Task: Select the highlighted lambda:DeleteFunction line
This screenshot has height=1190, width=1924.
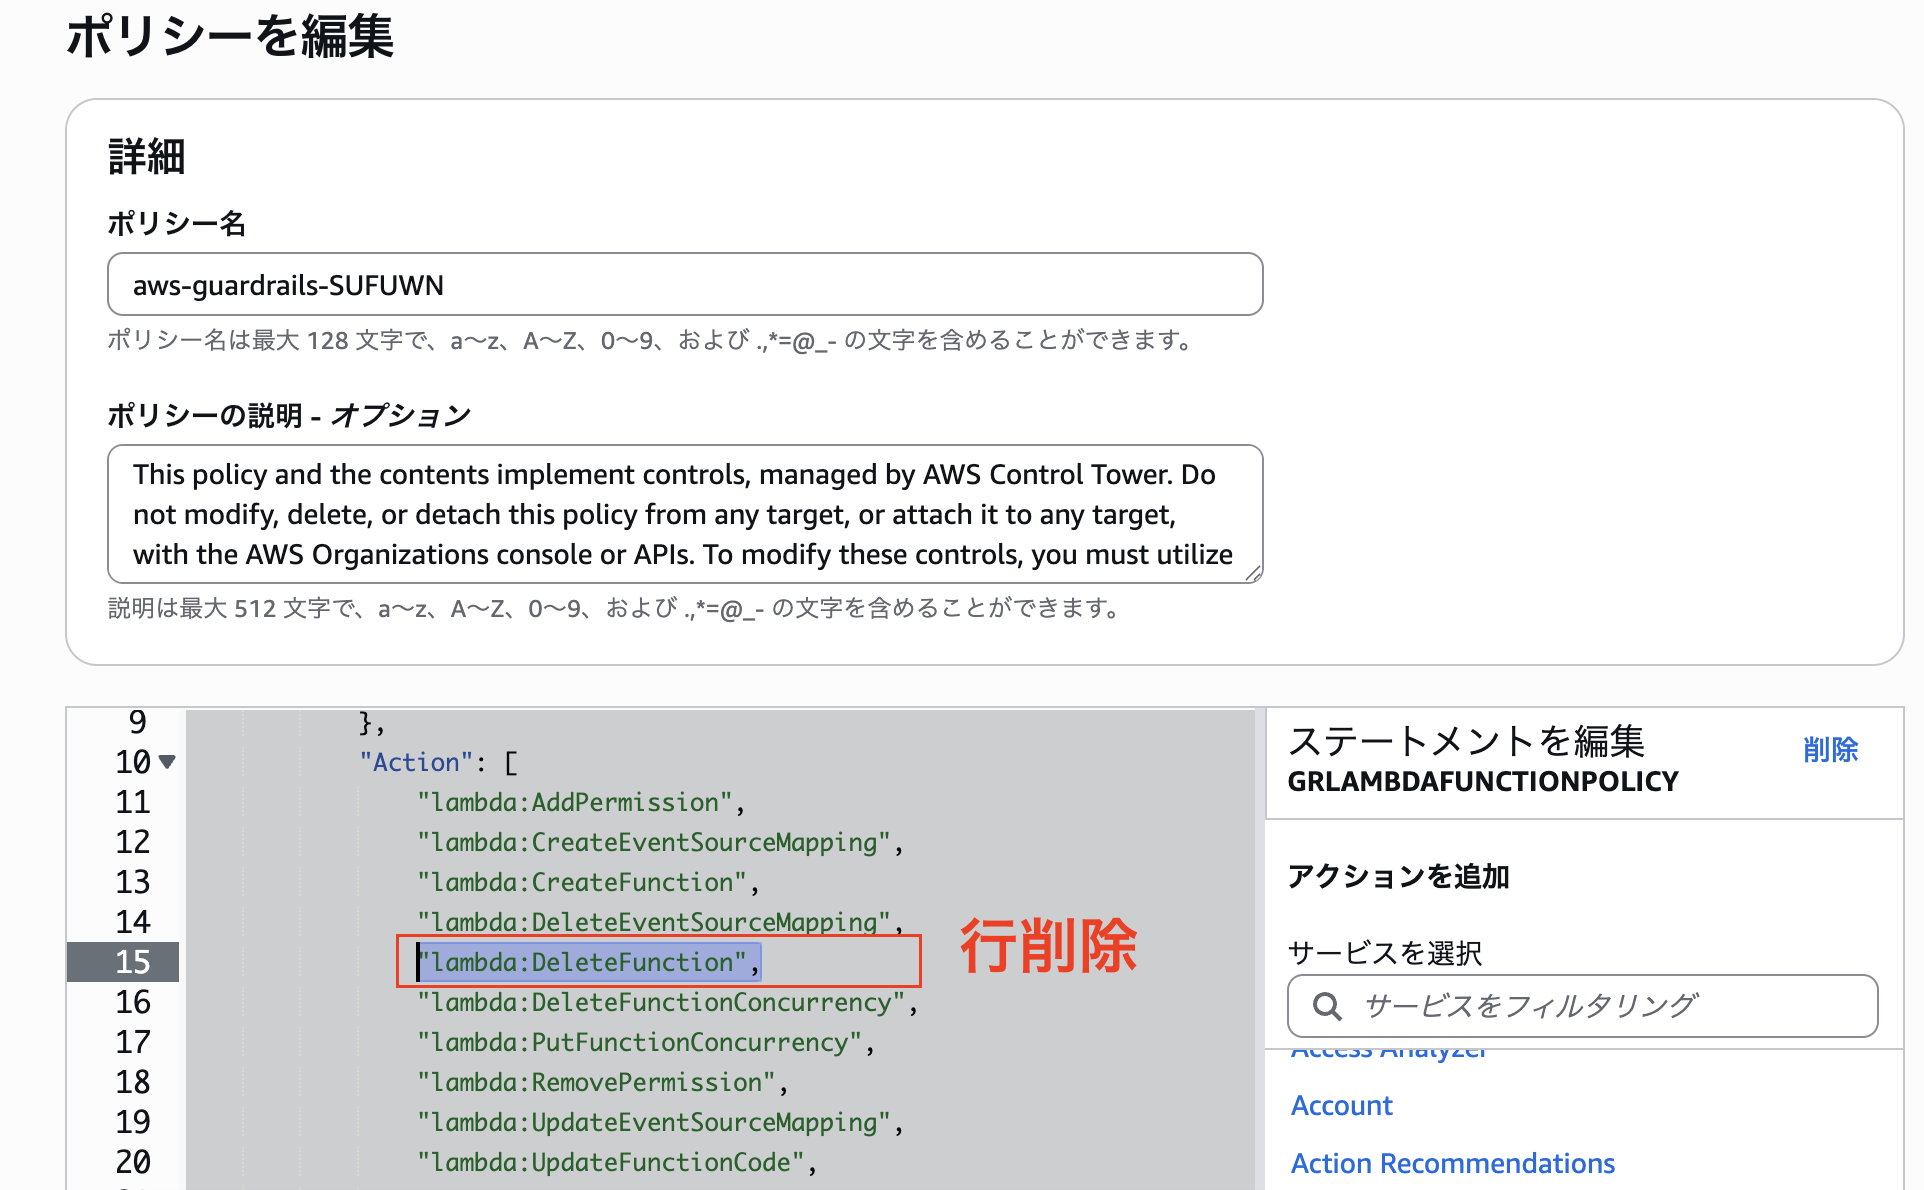Action: [590, 962]
